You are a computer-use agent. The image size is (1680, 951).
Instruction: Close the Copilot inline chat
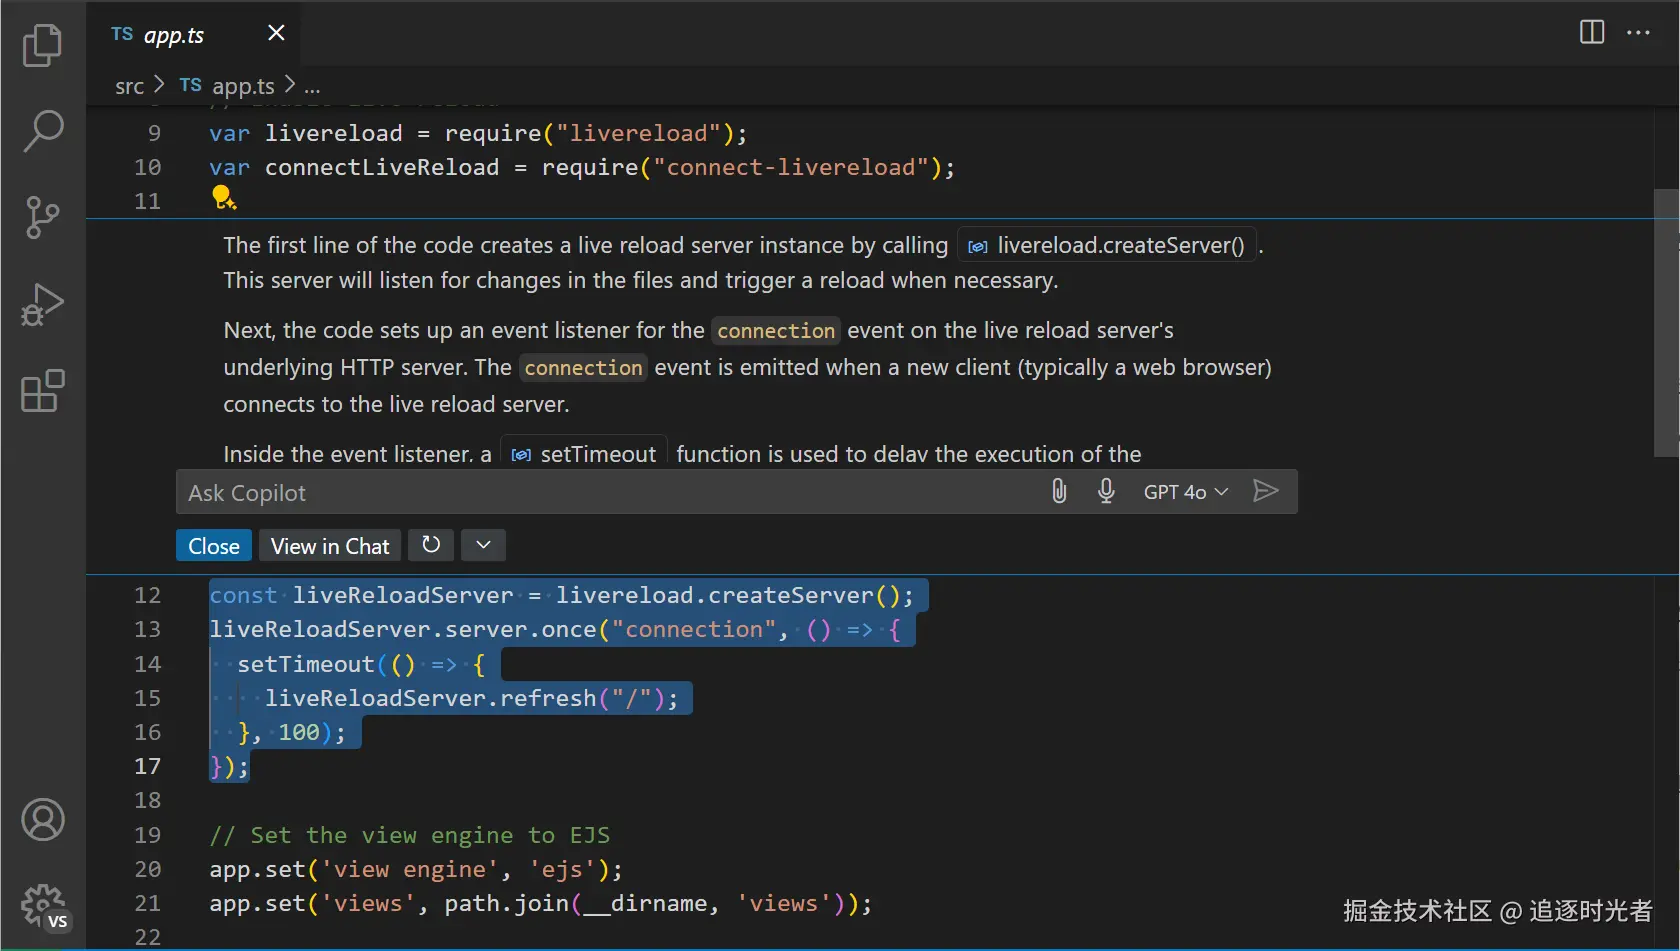click(214, 546)
